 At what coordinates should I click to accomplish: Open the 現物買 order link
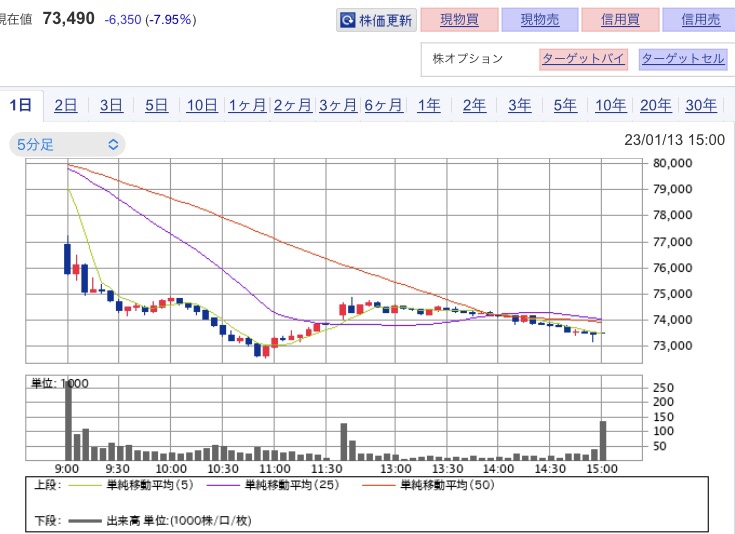pos(459,20)
